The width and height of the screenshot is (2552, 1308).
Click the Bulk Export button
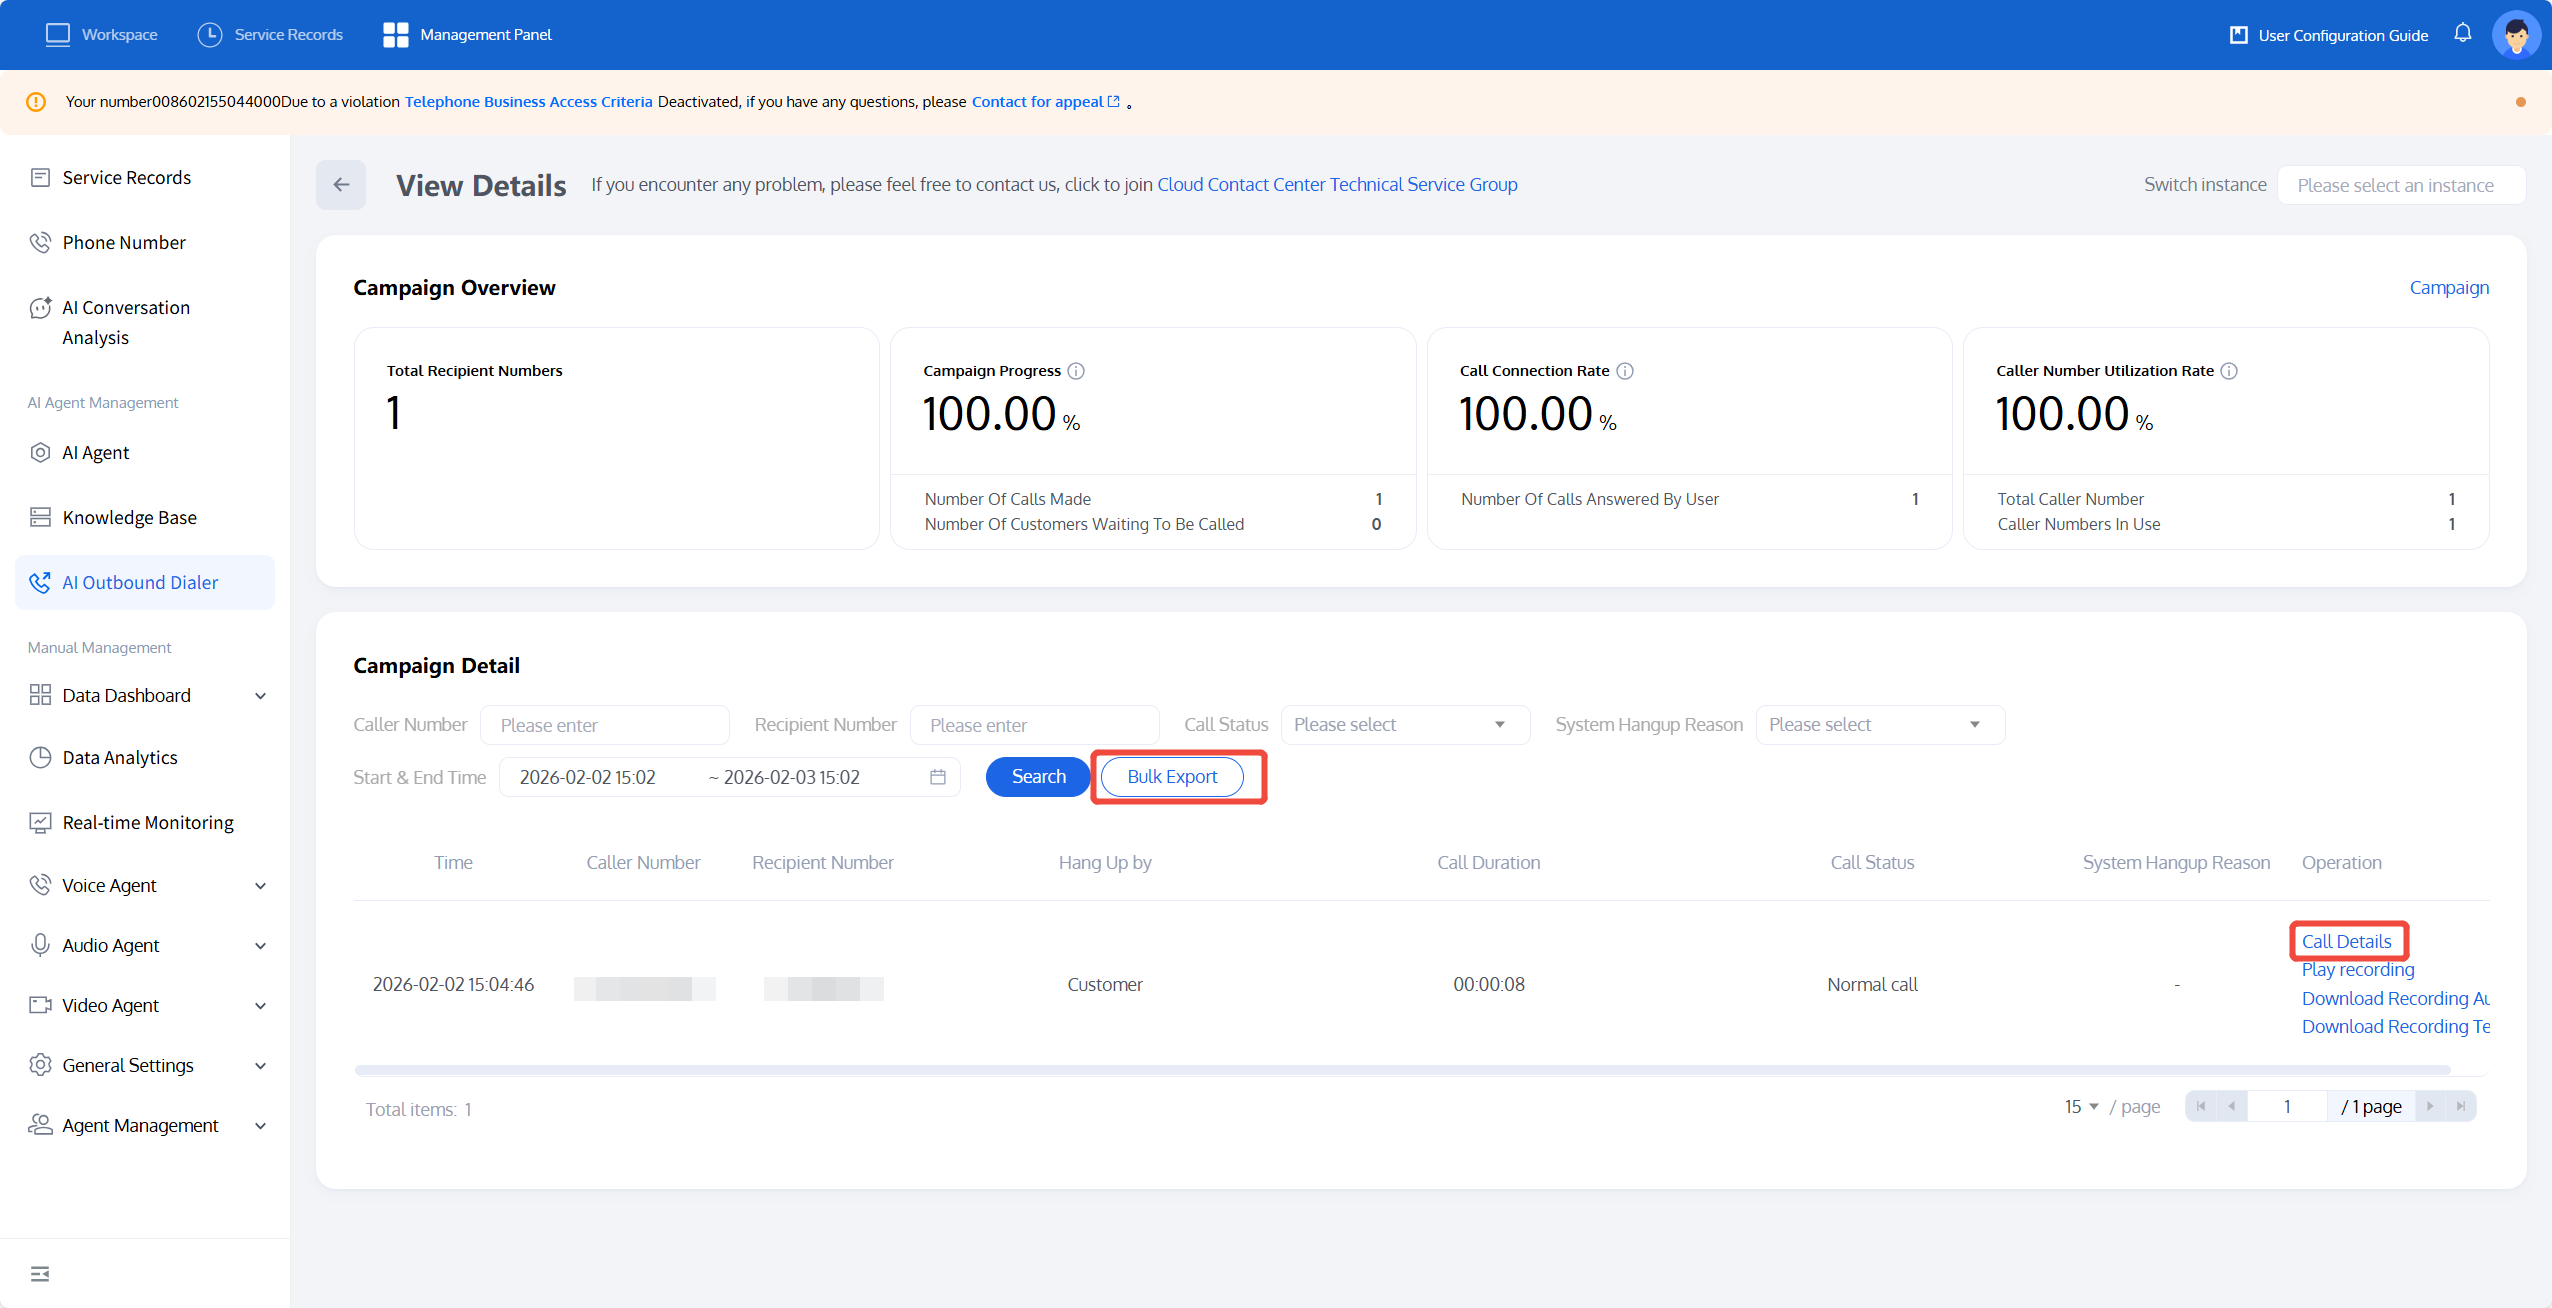point(1172,777)
